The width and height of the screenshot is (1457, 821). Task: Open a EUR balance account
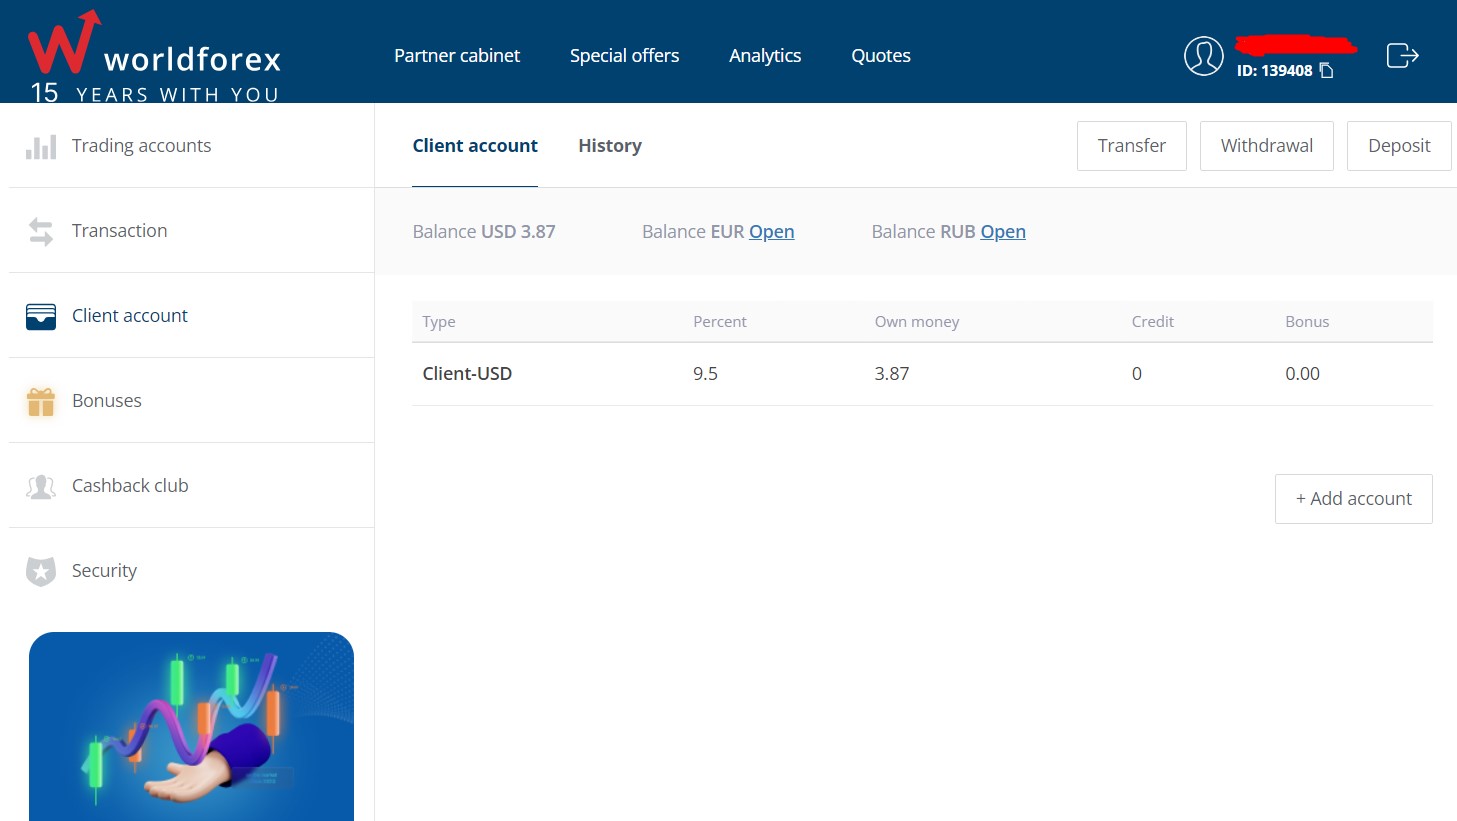(x=771, y=231)
